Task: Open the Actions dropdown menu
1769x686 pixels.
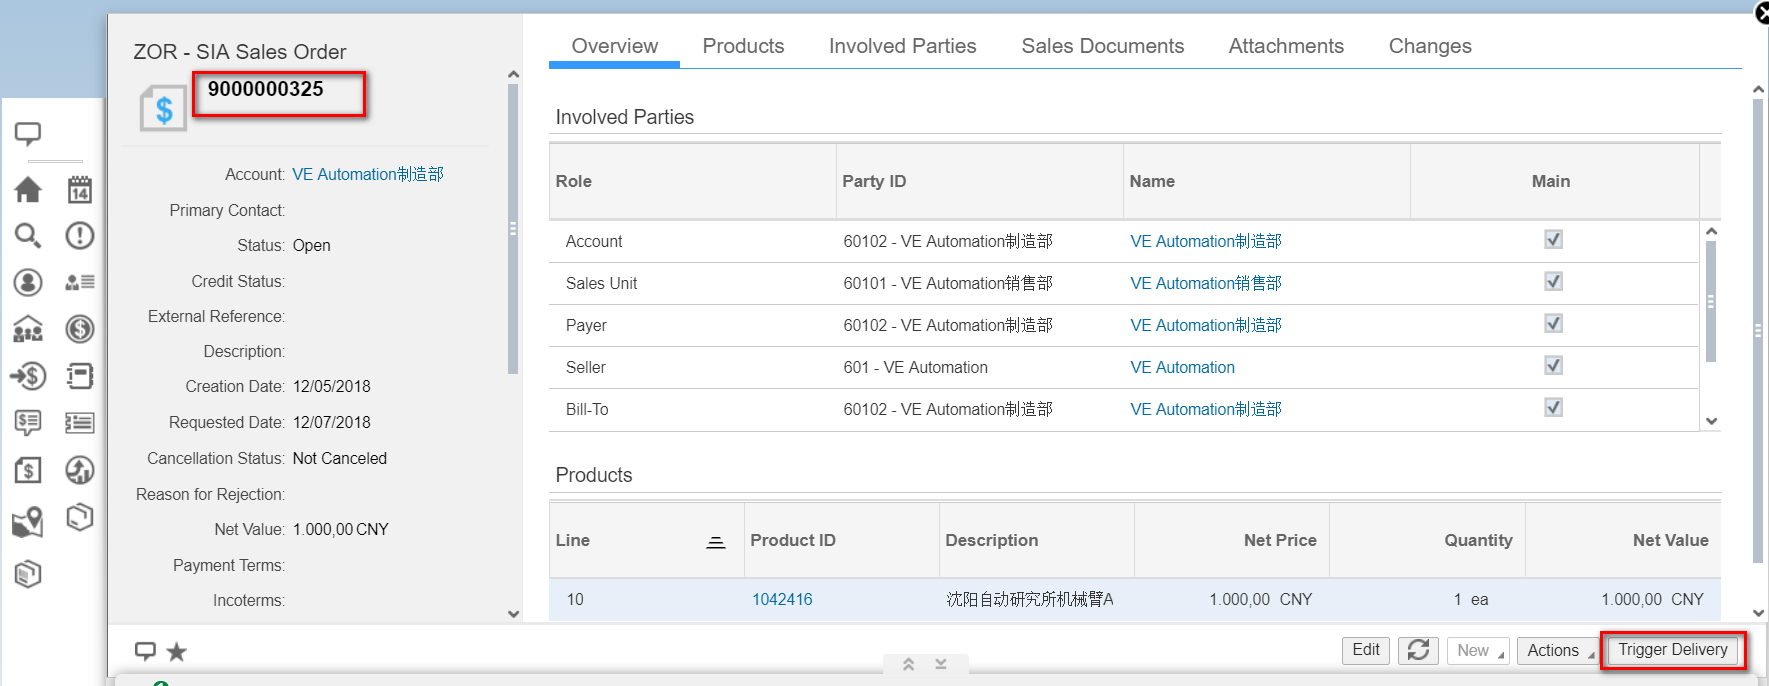Action: [1557, 650]
